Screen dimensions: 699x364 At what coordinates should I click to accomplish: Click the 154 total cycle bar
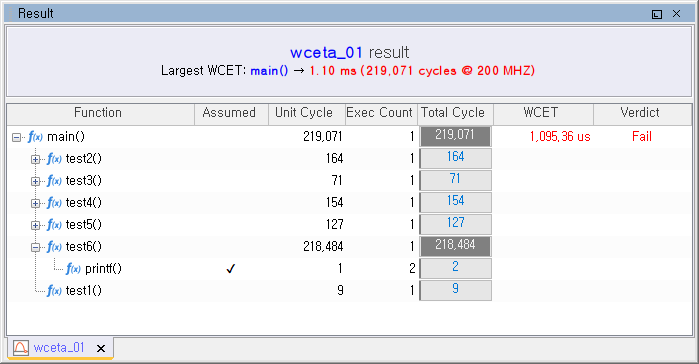pos(455,202)
